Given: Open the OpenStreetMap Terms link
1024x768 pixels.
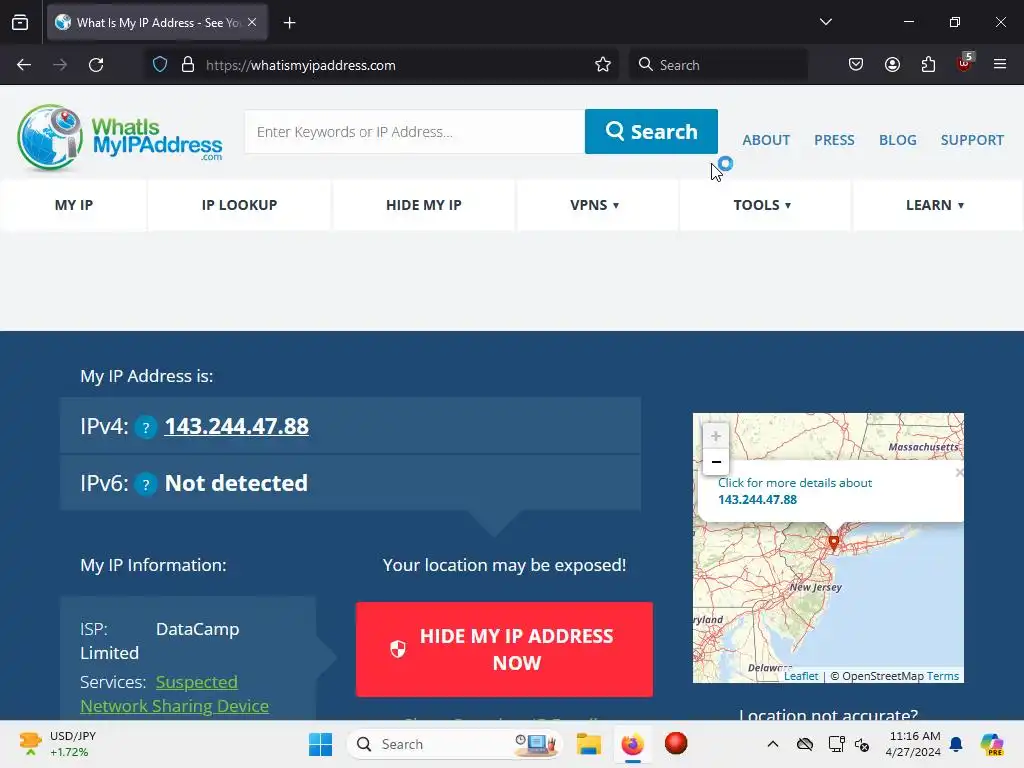Looking at the screenshot, I should tap(942, 676).
